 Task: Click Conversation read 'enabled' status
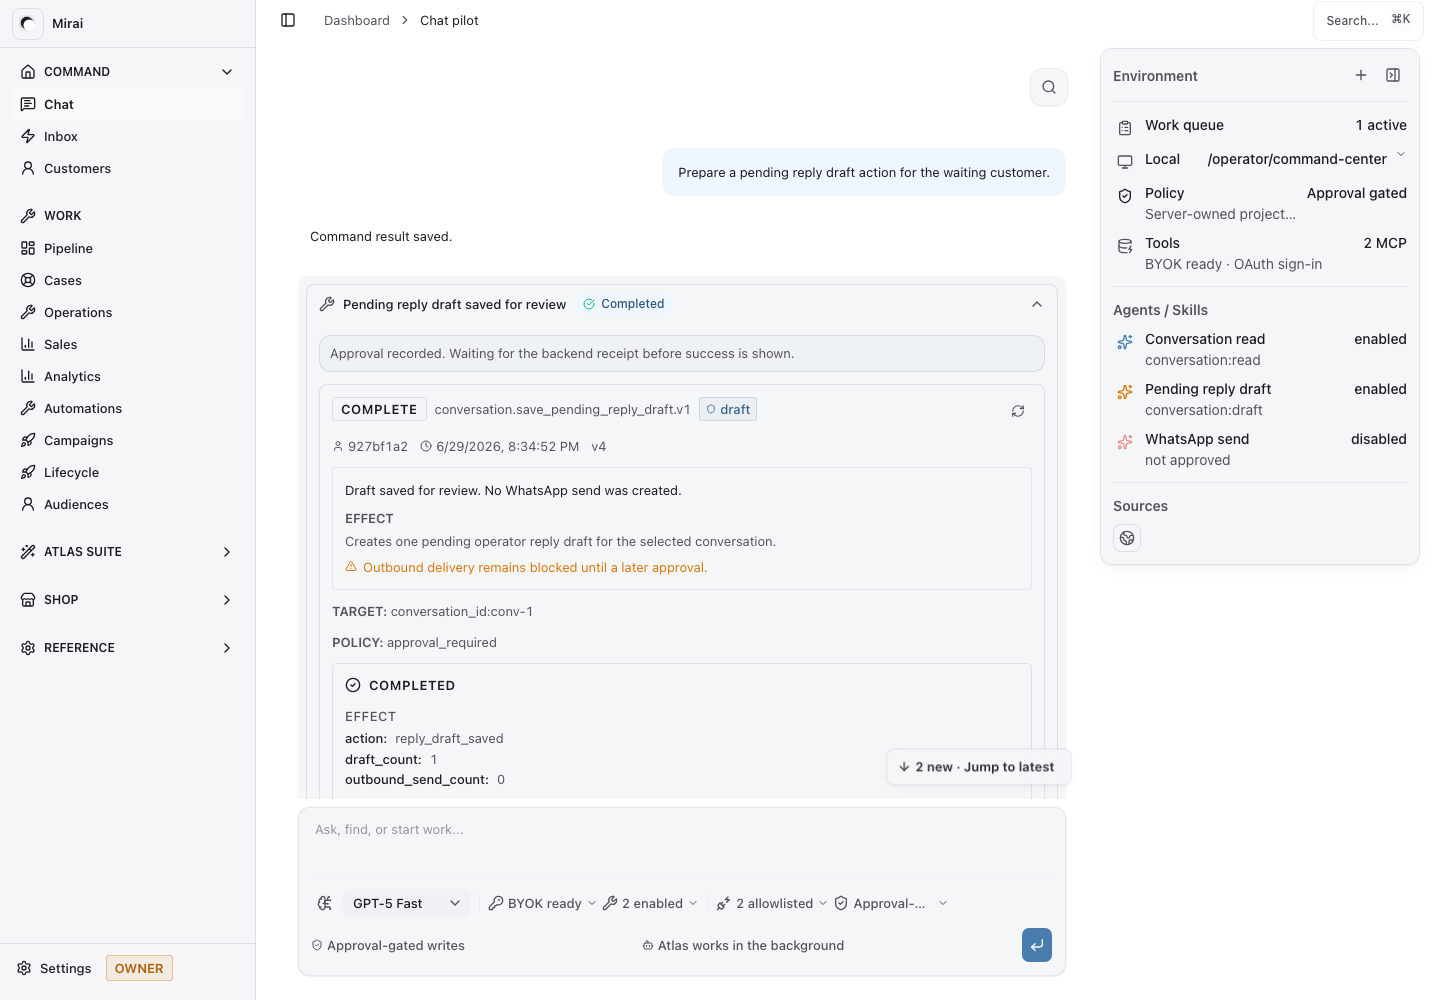tap(1380, 339)
